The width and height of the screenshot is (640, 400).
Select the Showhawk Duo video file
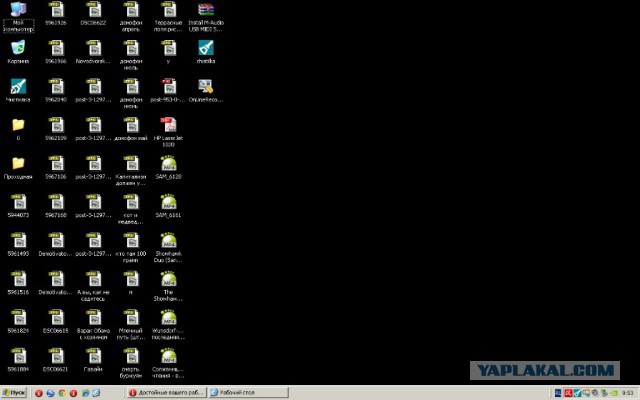(168, 247)
